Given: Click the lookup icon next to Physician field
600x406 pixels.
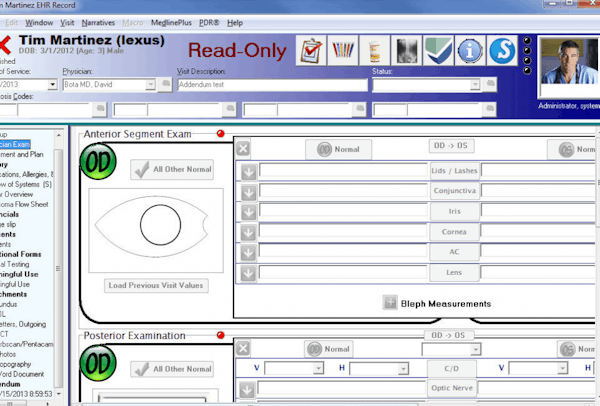Looking at the screenshot, I should click(x=165, y=84).
